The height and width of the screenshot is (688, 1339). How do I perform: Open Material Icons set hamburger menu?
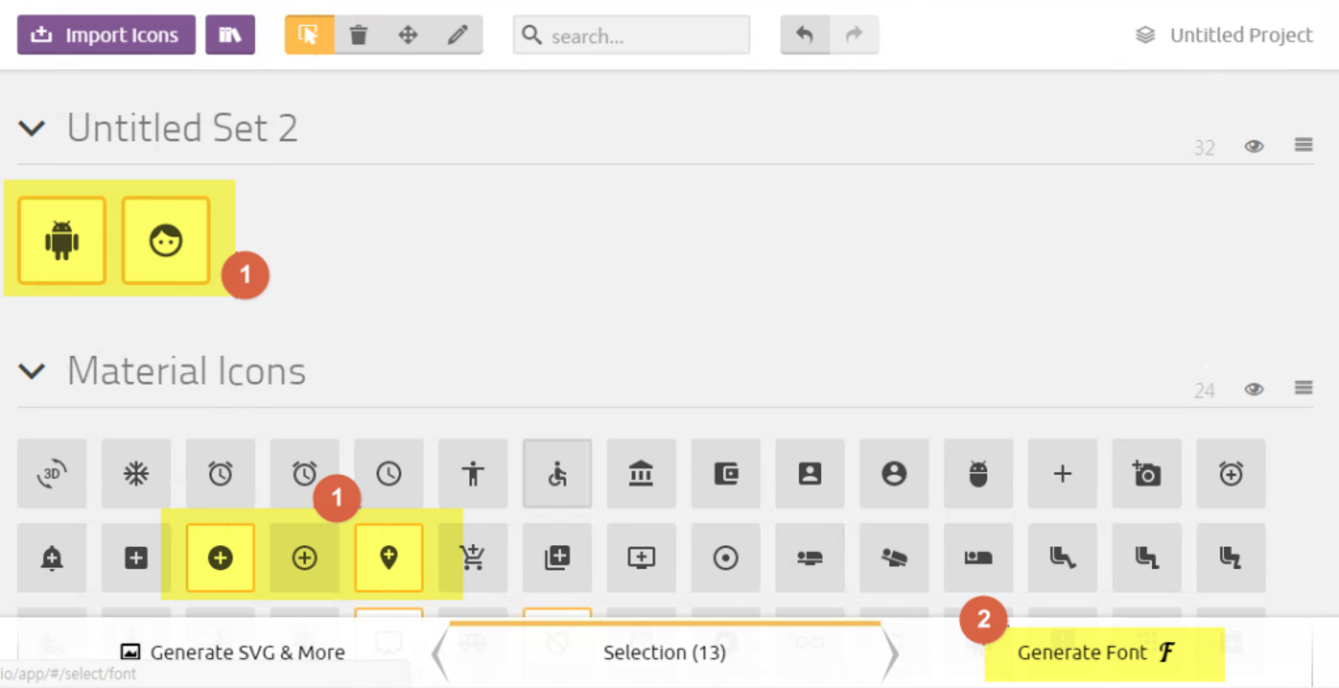pos(1303,388)
